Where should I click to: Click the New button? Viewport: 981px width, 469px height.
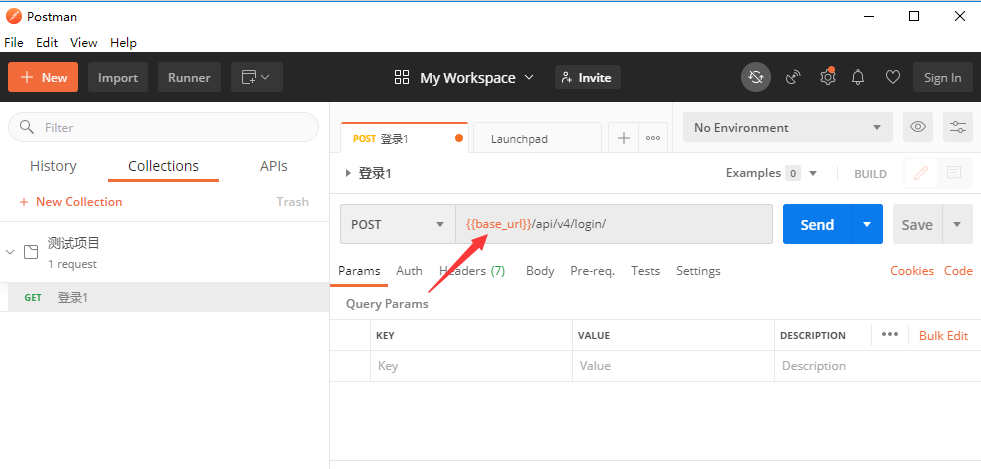tap(43, 78)
